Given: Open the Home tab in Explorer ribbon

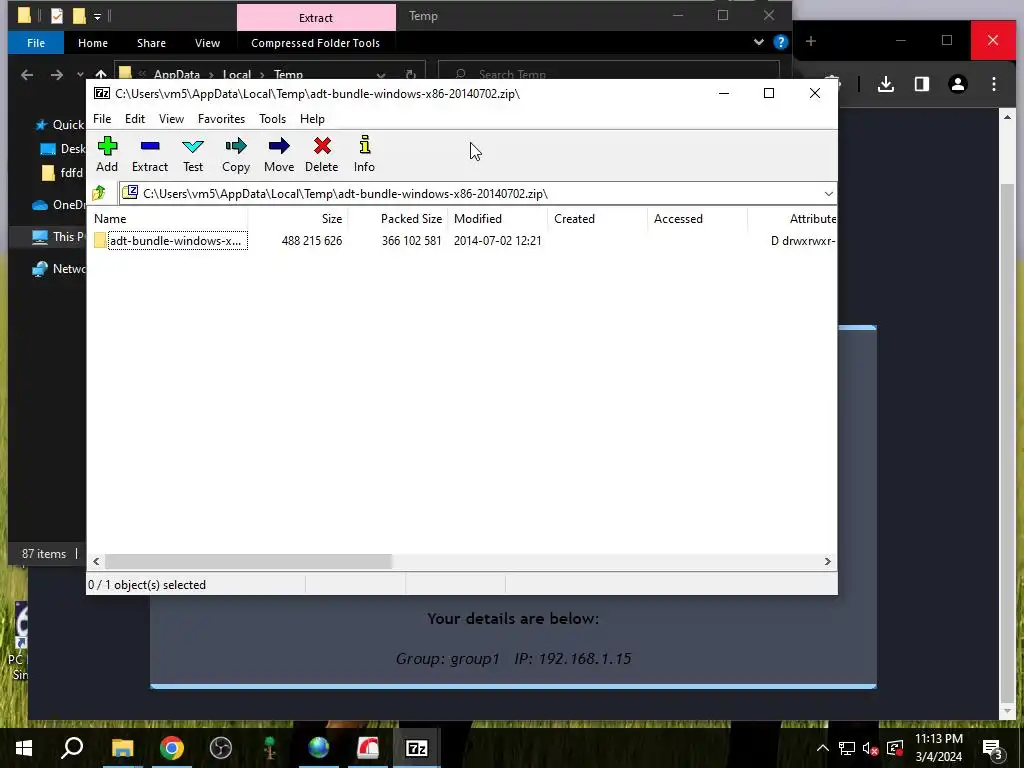Looking at the screenshot, I should point(93,43).
